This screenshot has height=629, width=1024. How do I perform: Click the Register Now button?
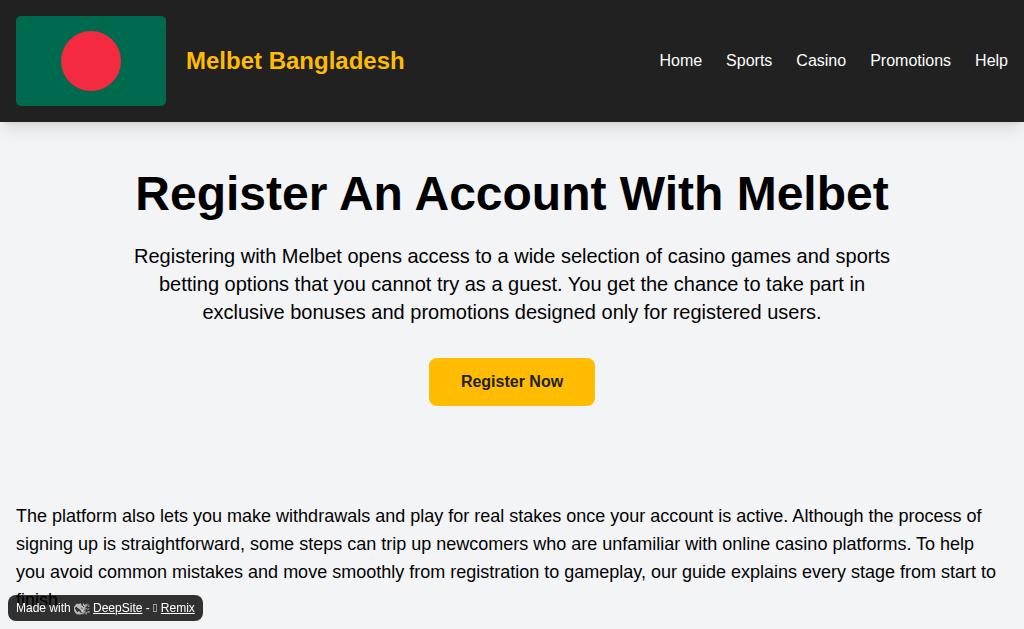point(512,381)
